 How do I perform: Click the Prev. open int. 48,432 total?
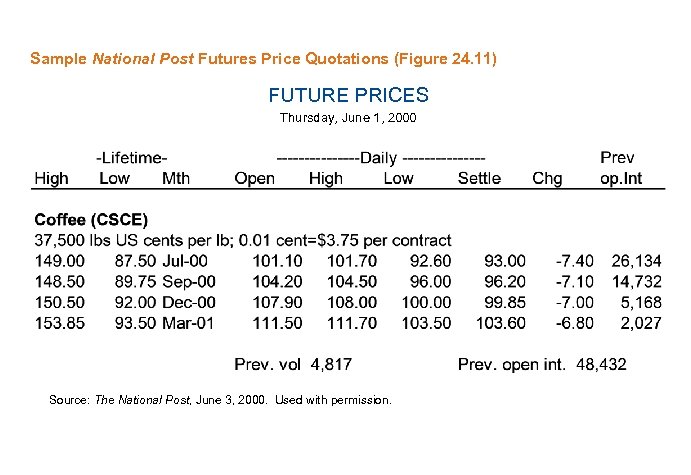click(x=542, y=364)
